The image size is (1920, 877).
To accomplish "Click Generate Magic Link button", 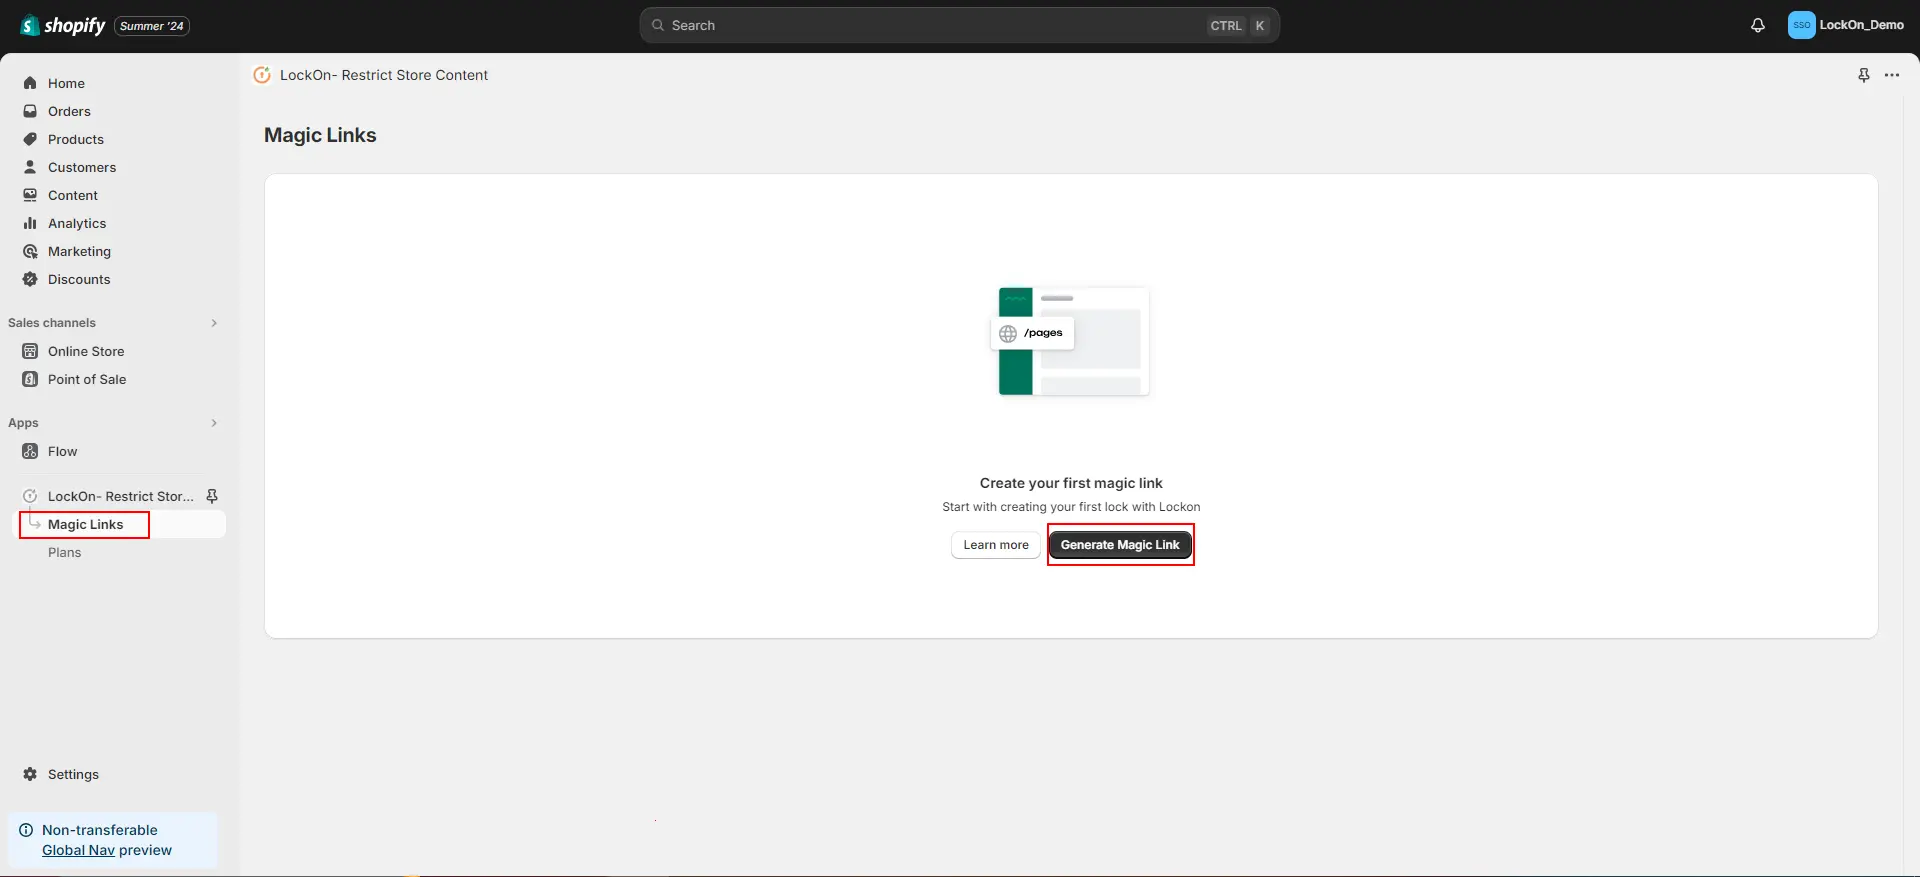I will pos(1120,545).
